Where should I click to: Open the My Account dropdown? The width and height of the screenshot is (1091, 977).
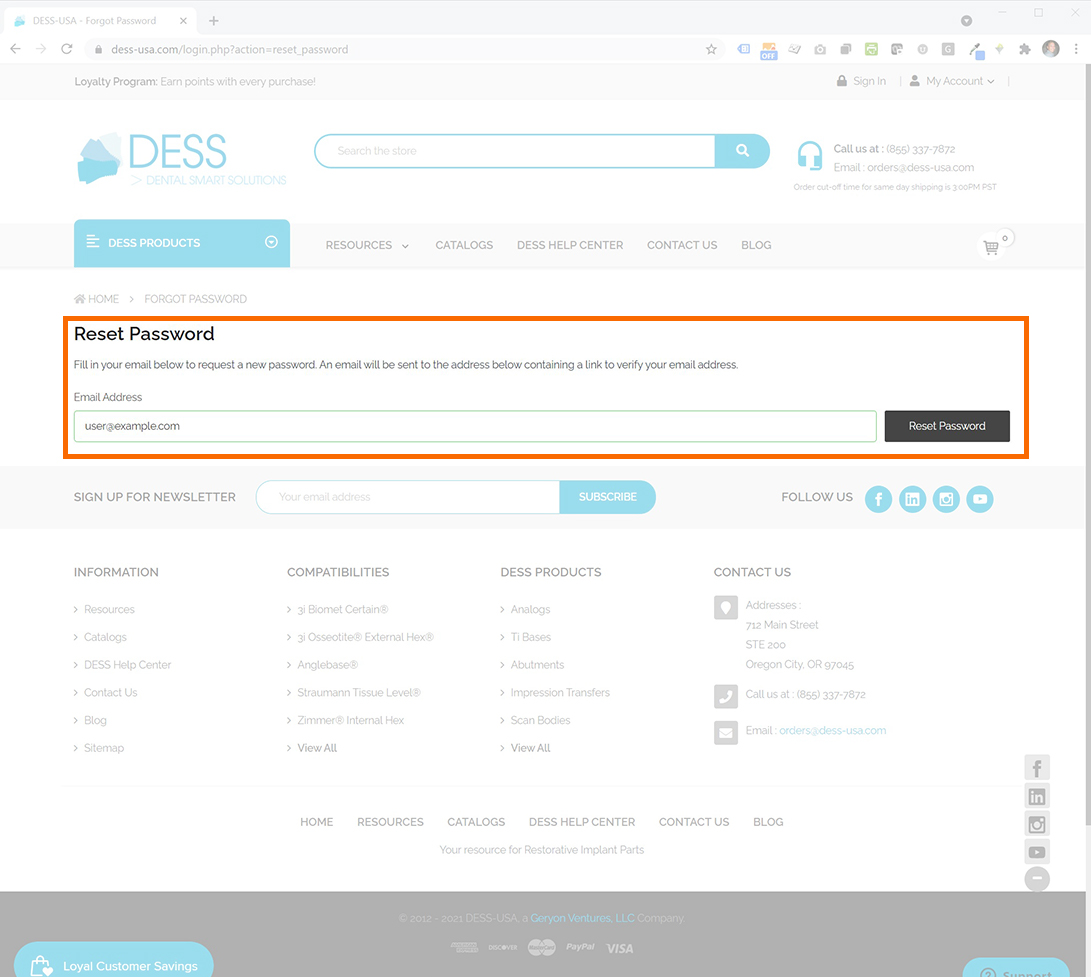953,81
